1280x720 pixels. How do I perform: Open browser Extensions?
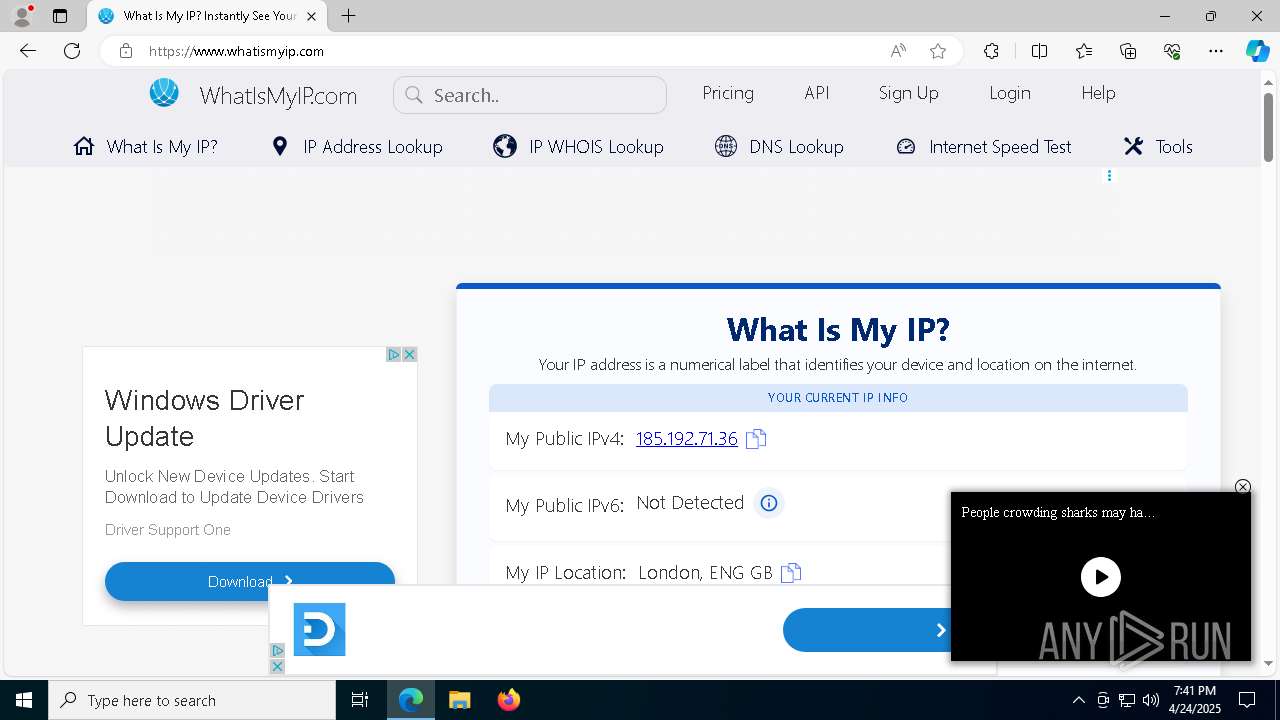[991, 51]
